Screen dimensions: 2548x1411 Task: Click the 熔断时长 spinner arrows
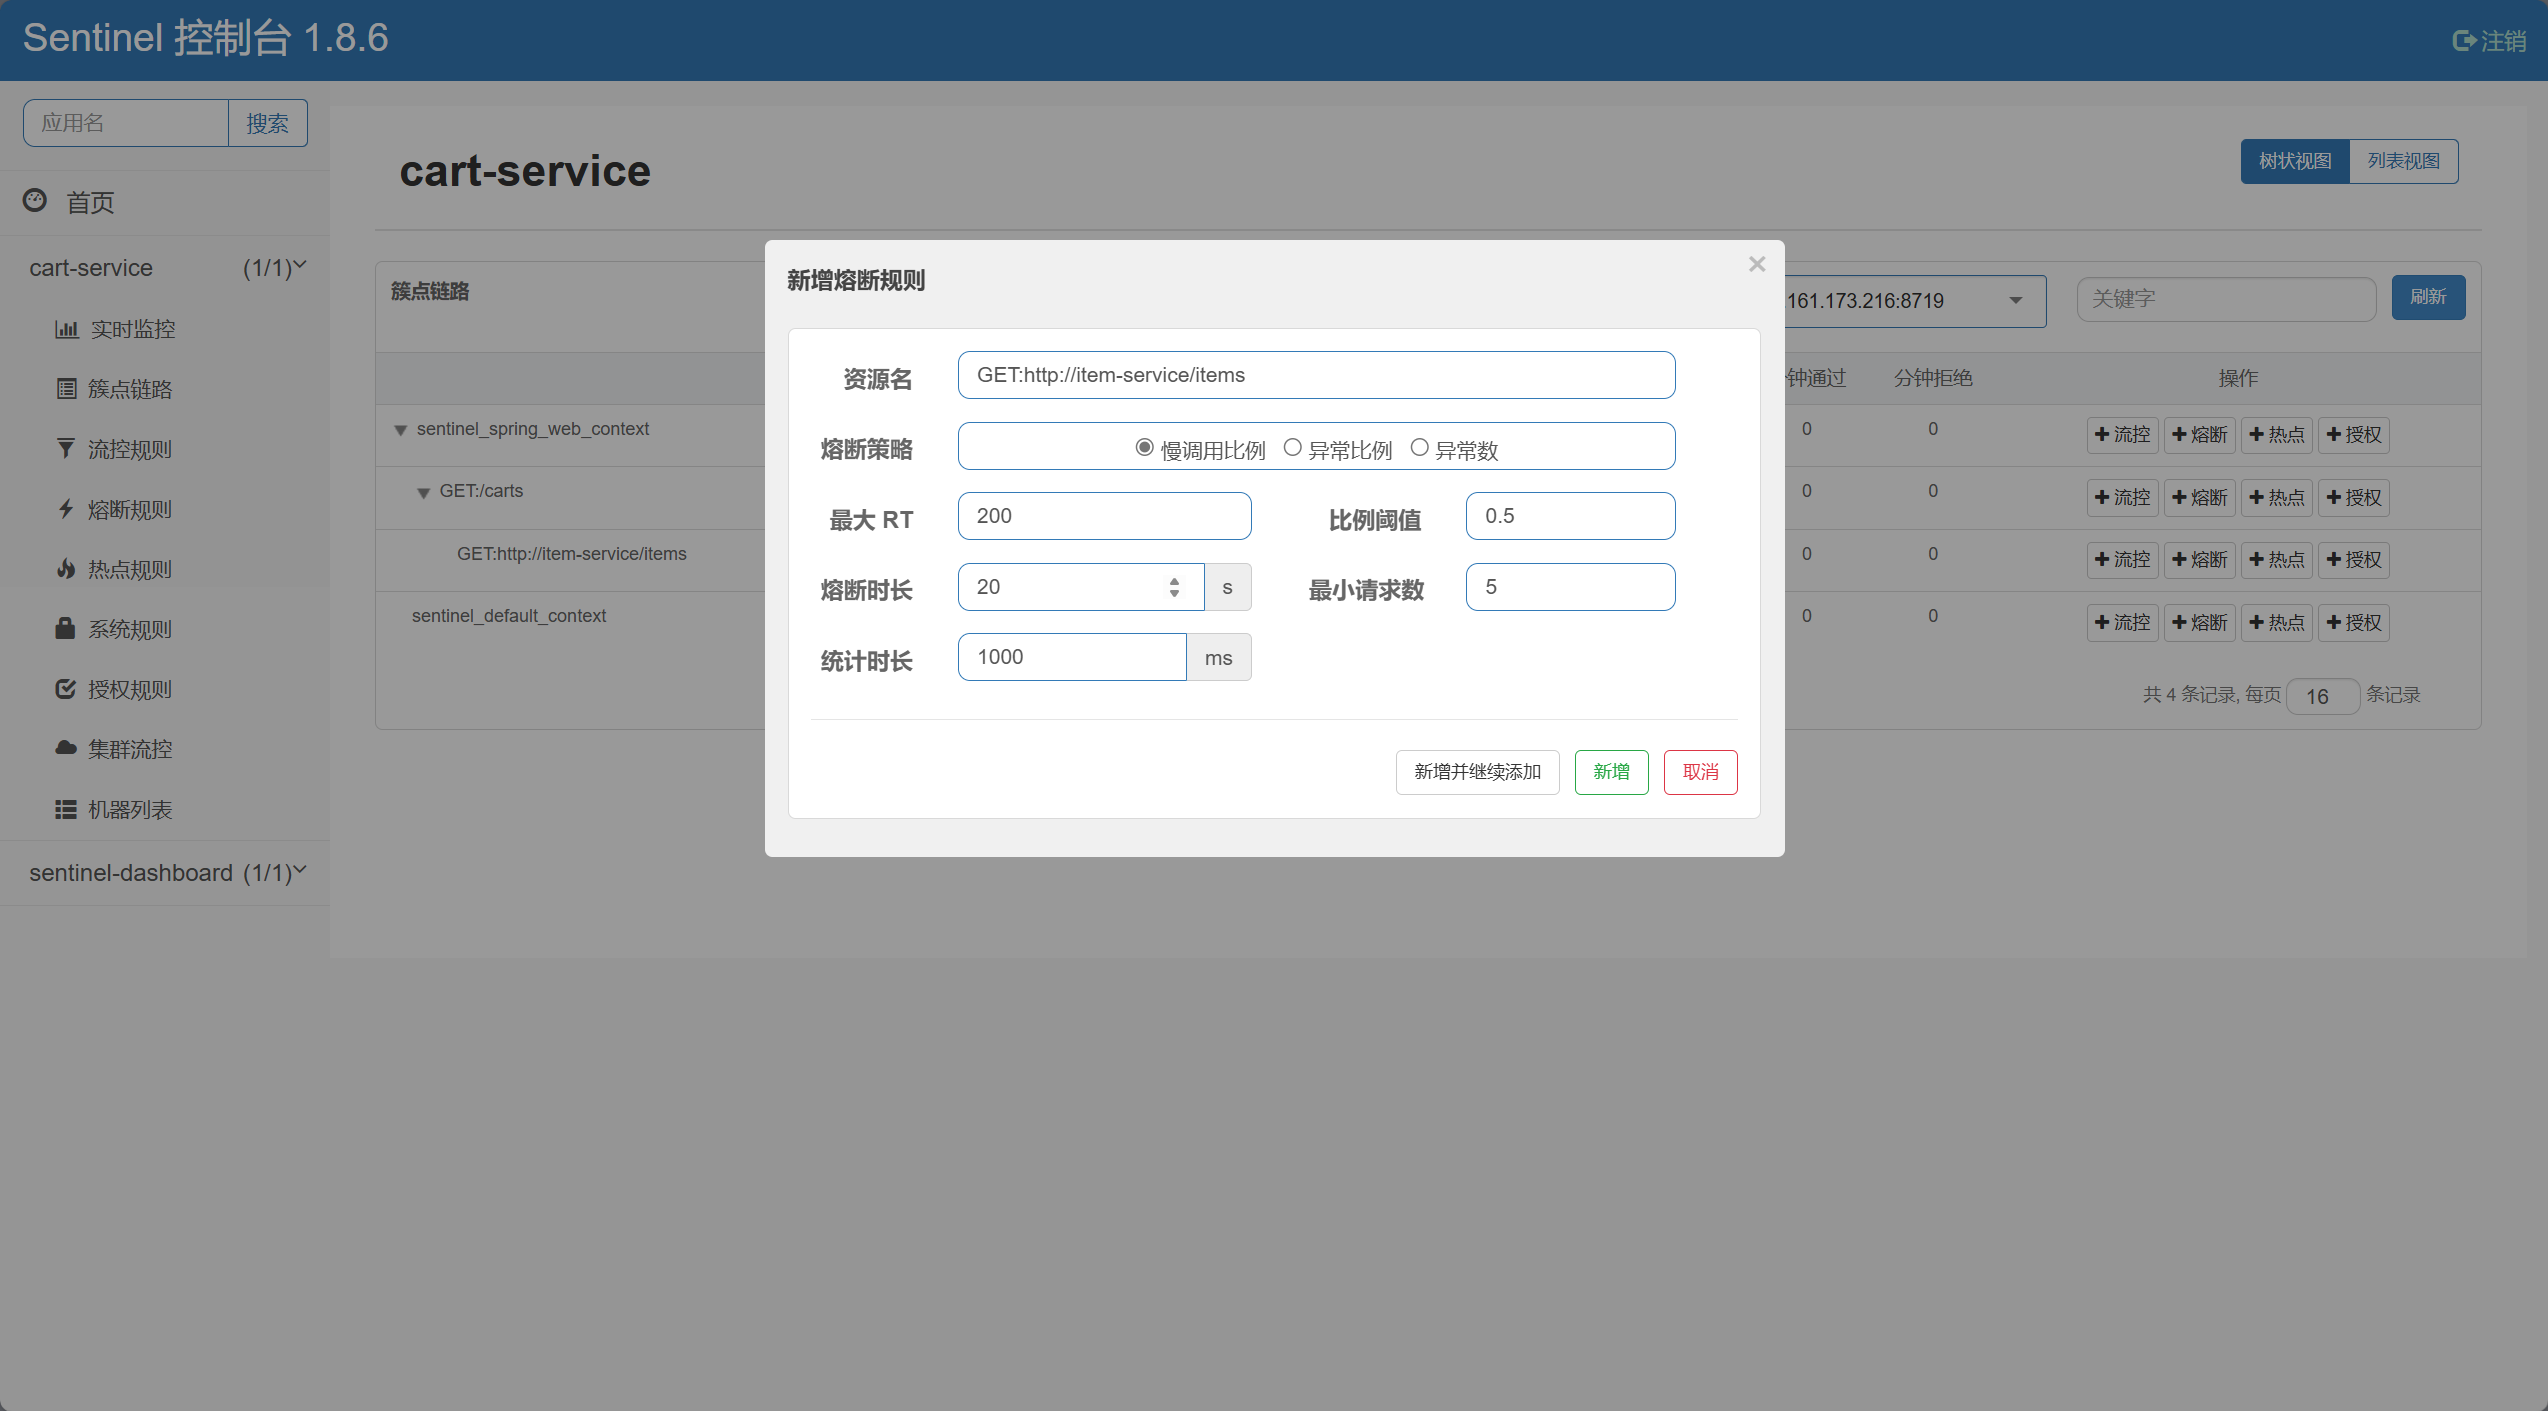pos(1174,587)
